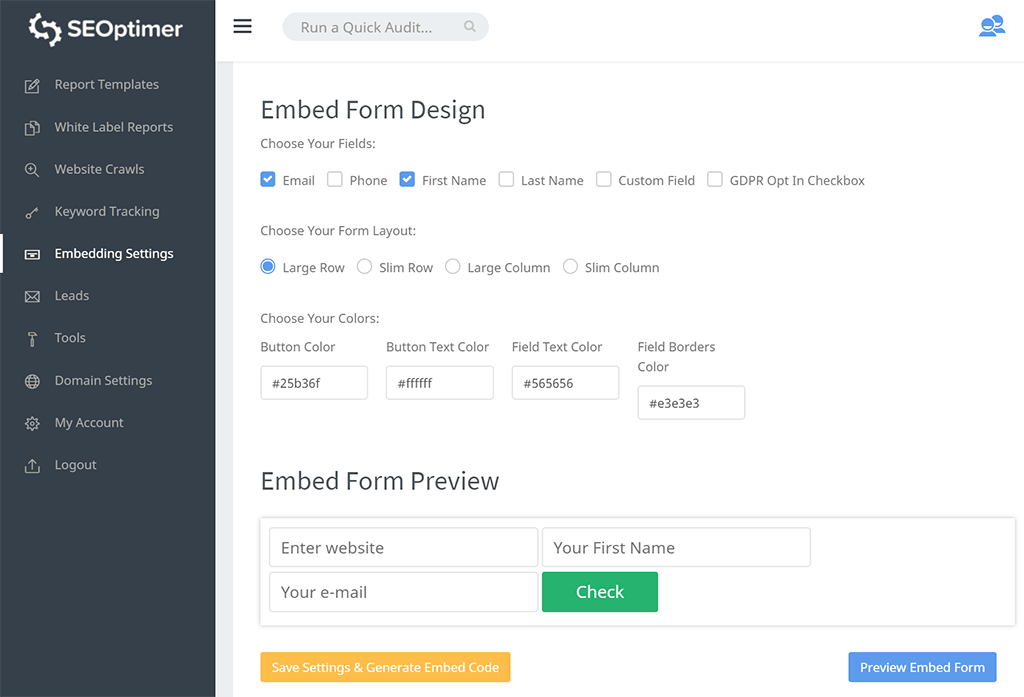Toggle the hamburger menu to collapse sidebar
This screenshot has width=1024, height=697.
[242, 27]
